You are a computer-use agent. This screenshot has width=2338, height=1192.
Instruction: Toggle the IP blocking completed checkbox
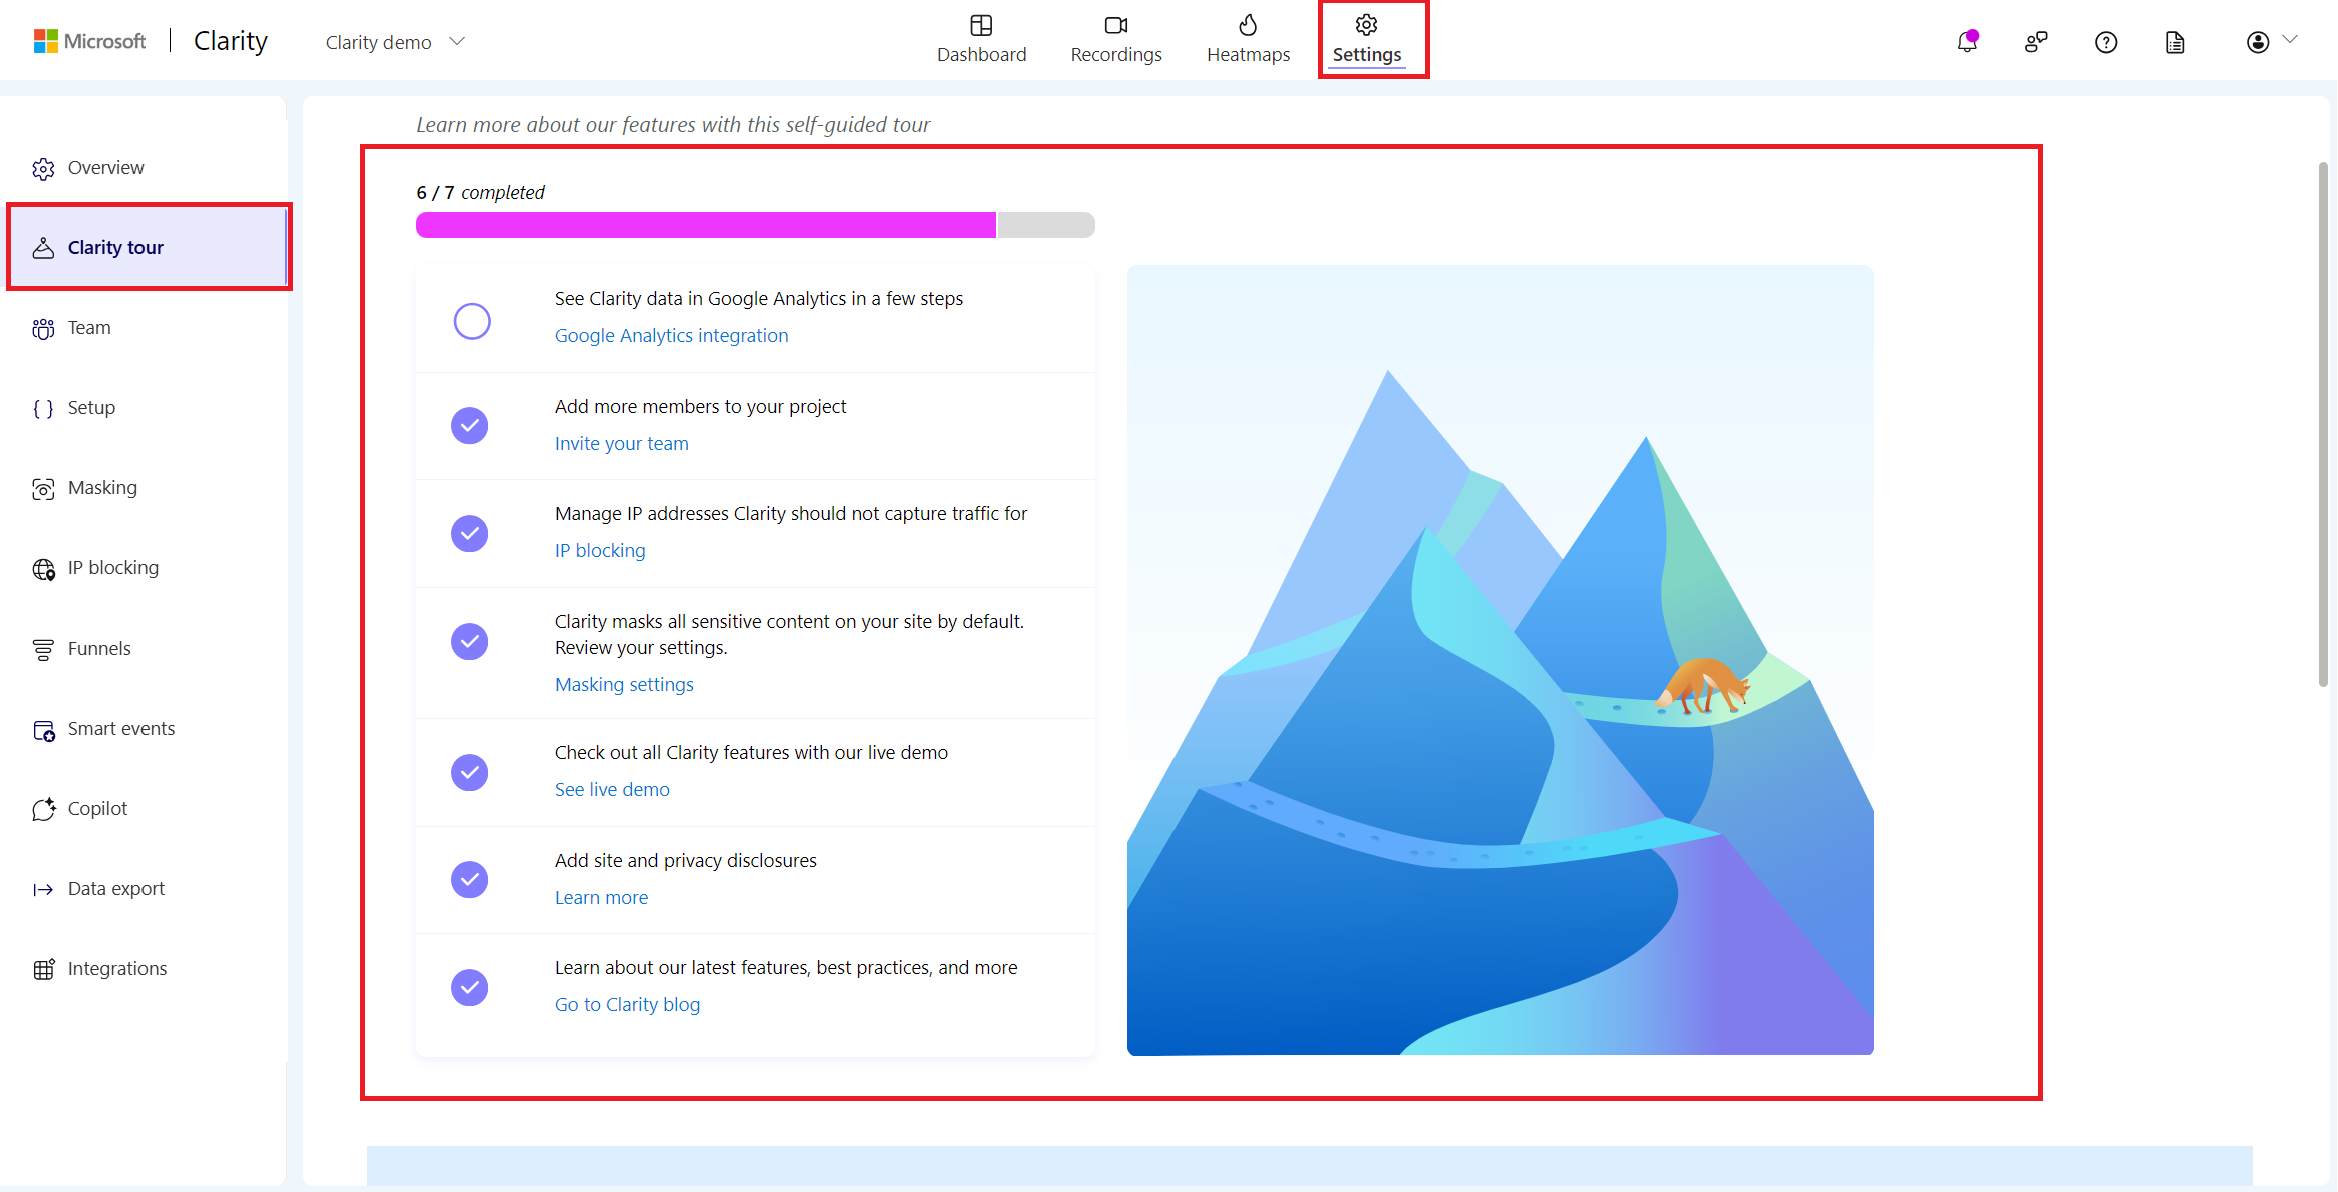coord(470,532)
